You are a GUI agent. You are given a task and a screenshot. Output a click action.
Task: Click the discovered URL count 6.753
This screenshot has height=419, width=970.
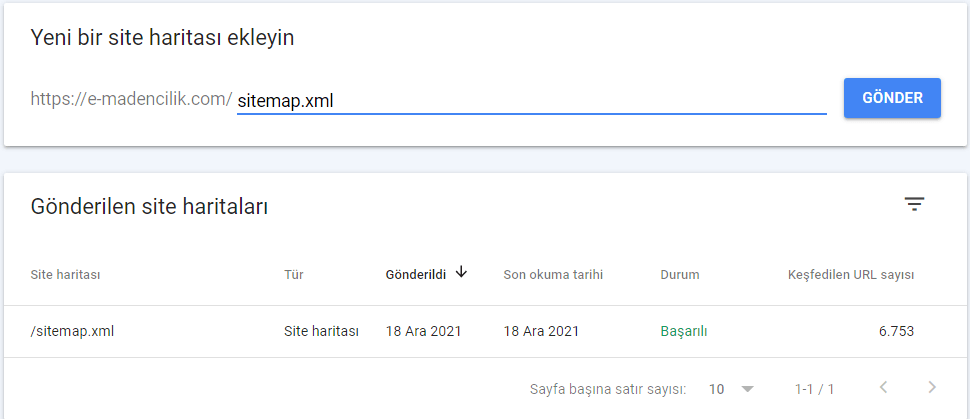coord(896,331)
